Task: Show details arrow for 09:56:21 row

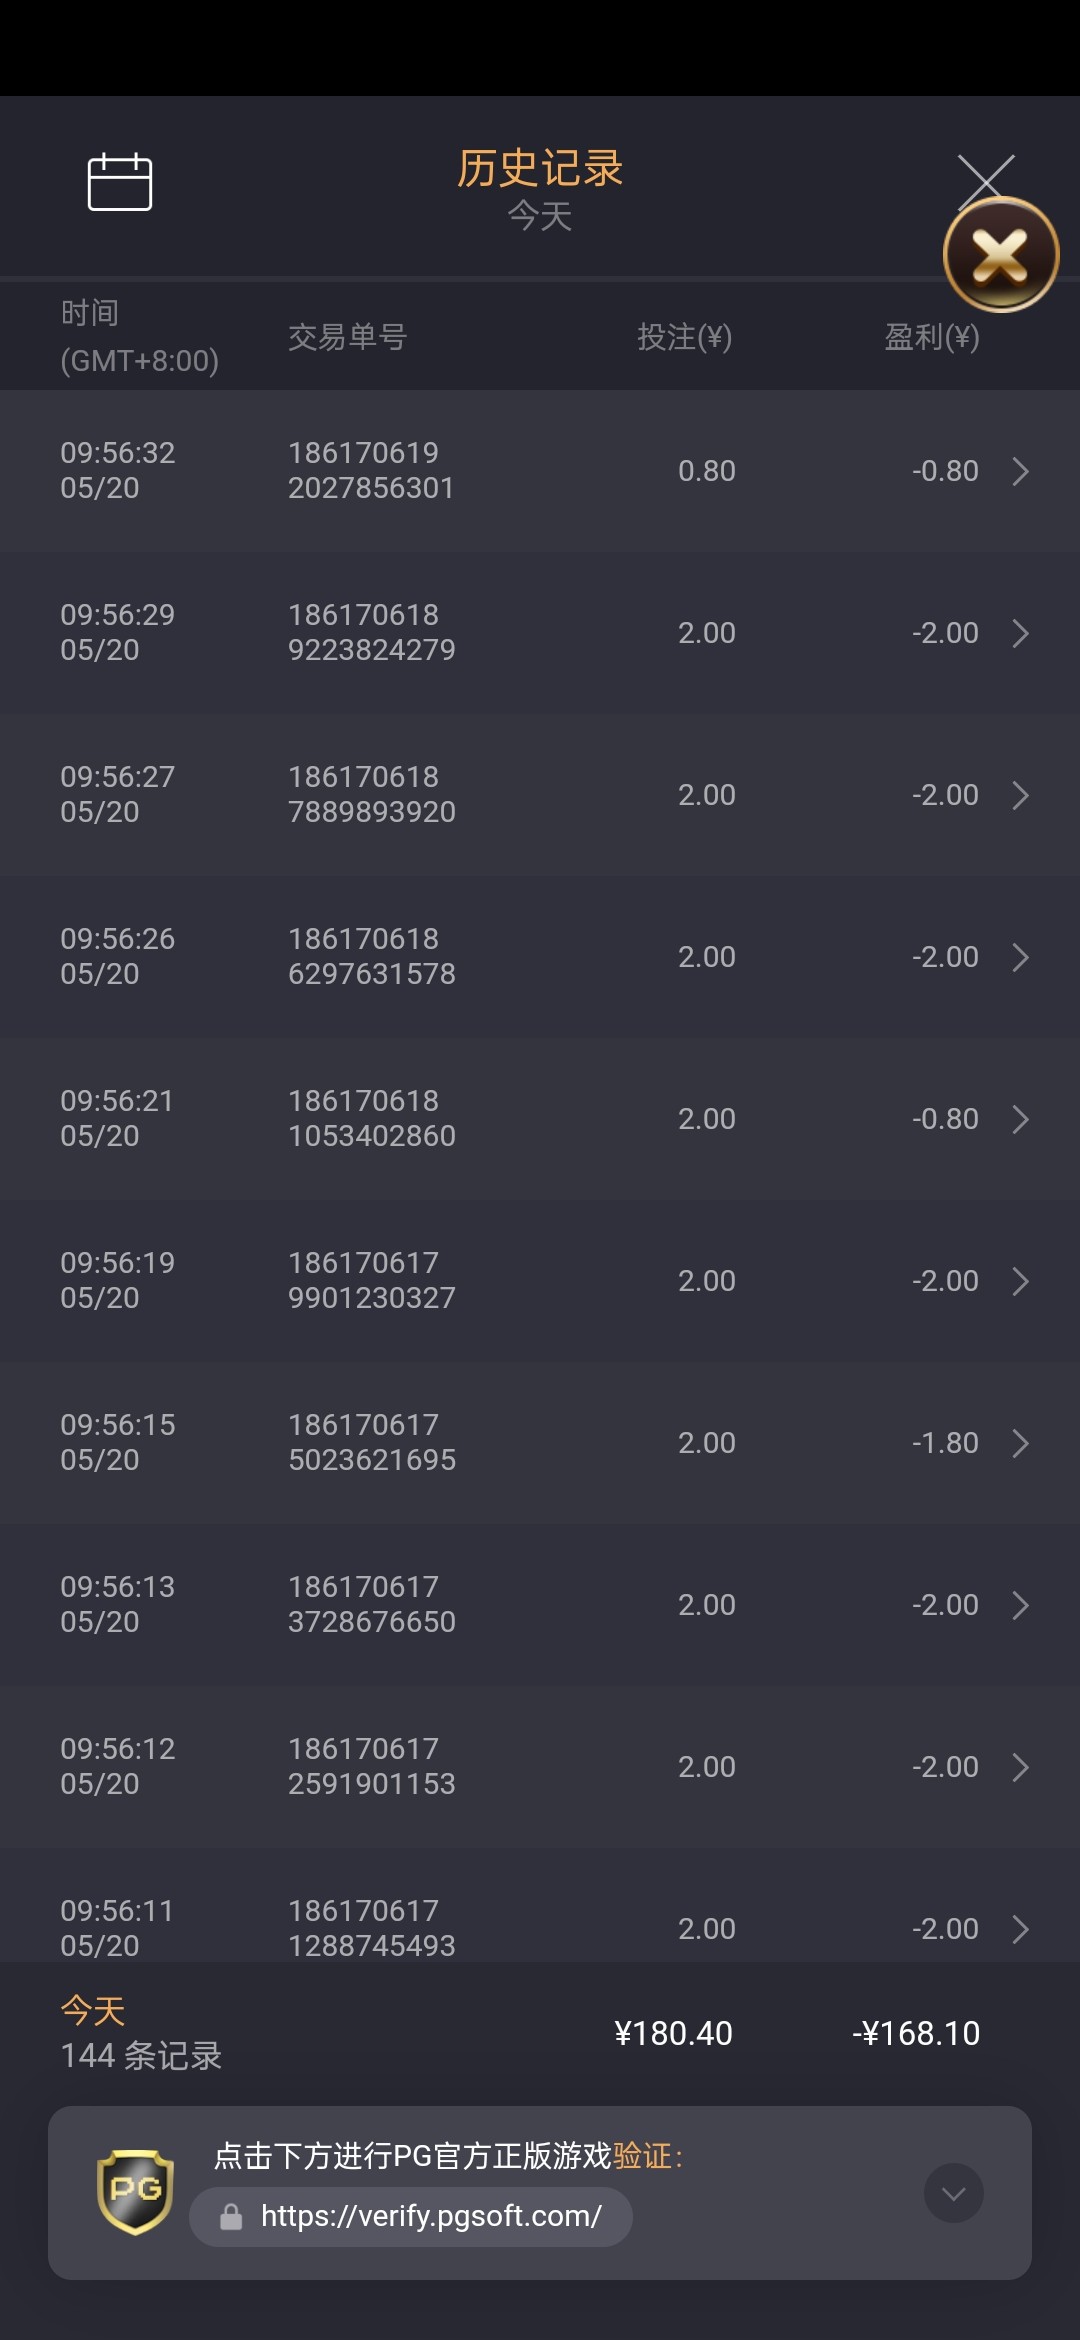Action: click(x=1020, y=1119)
